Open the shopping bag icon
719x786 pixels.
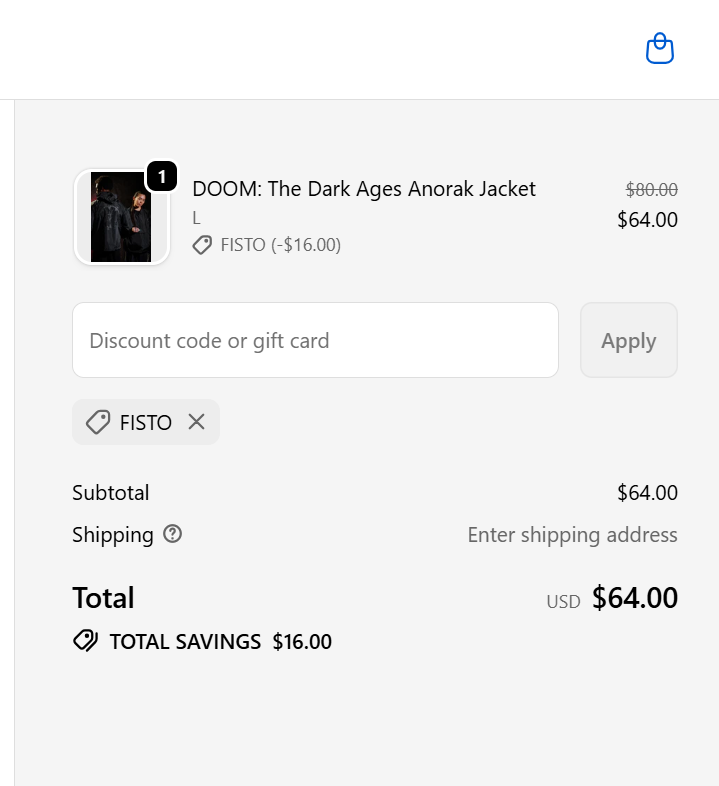(x=660, y=48)
